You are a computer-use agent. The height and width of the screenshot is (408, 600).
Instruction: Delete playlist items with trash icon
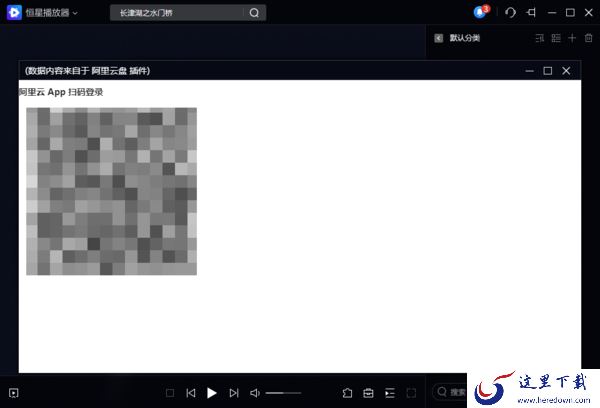tap(589, 38)
